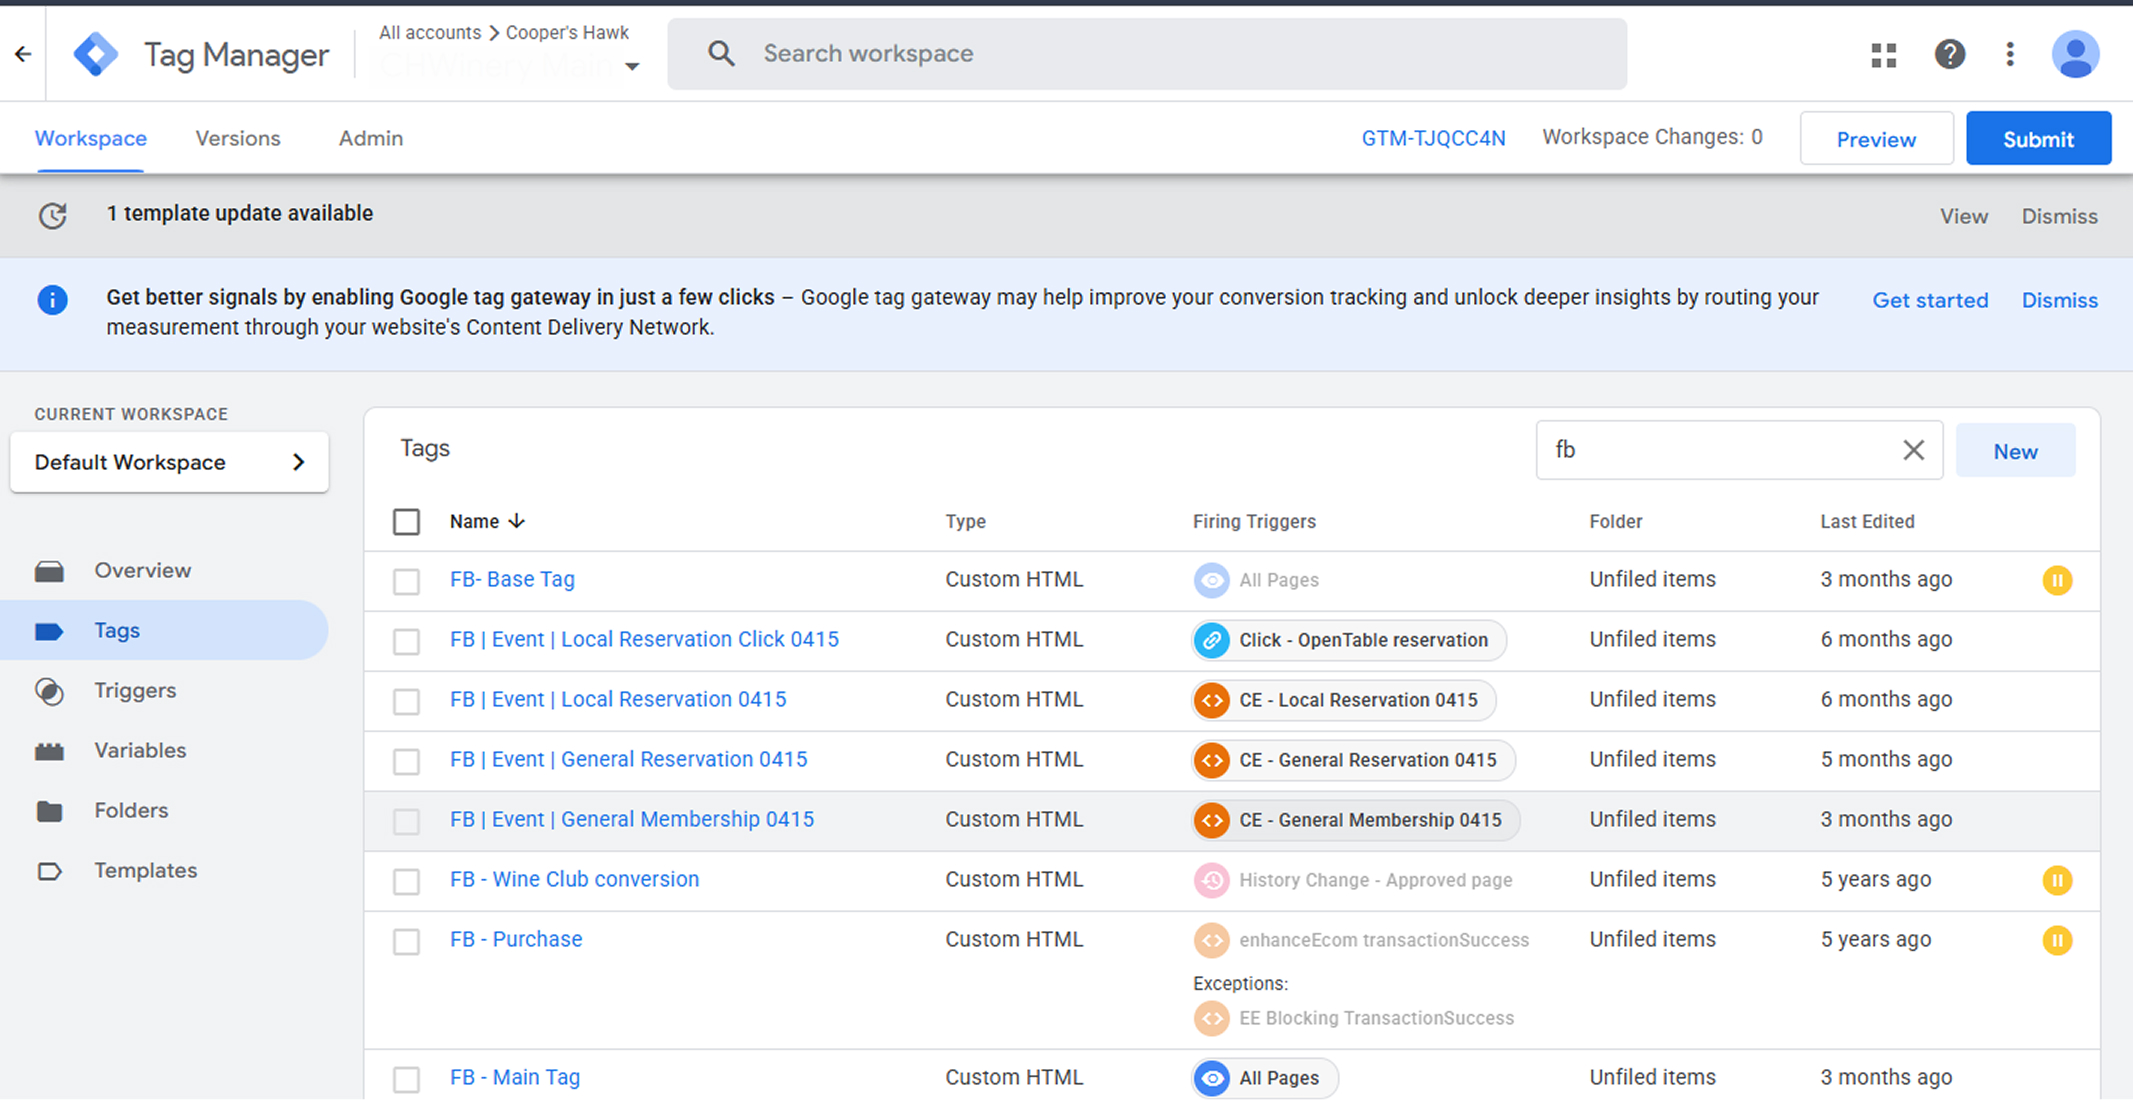This screenshot has width=2133, height=1100.
Task: Click the Preview button
Action: 1876,139
